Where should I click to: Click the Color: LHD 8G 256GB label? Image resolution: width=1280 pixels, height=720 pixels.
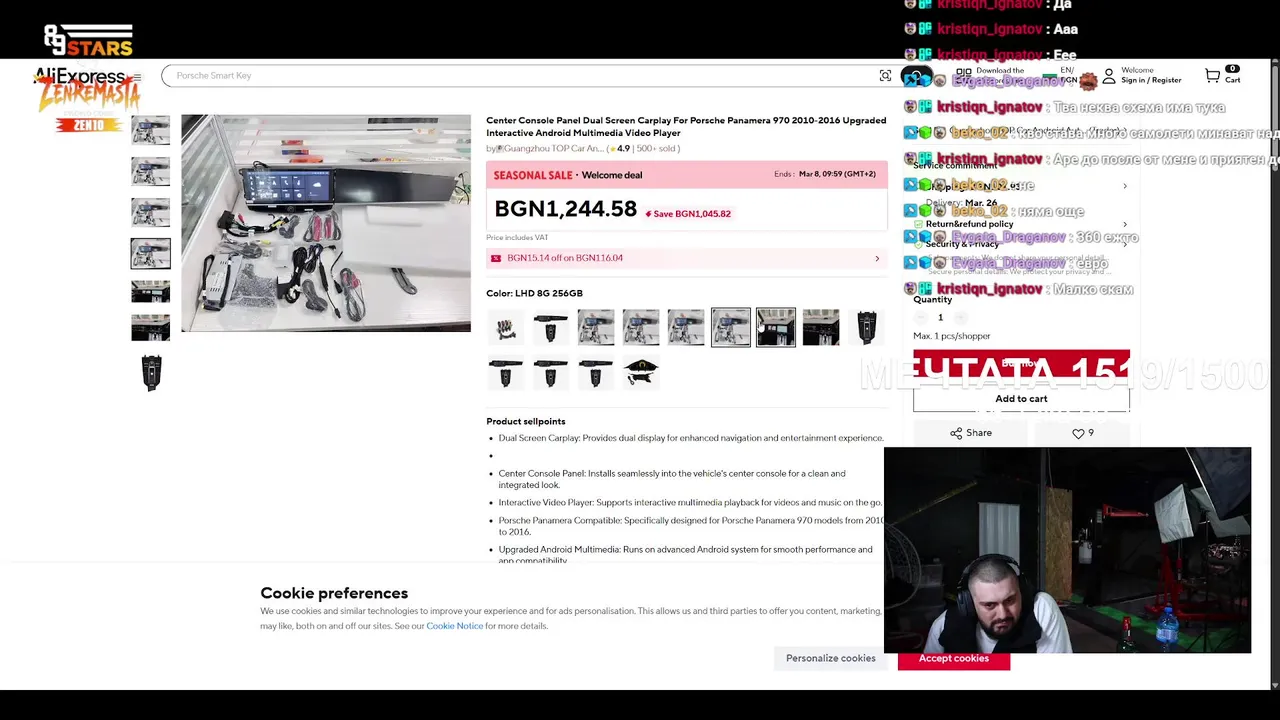tap(534, 293)
